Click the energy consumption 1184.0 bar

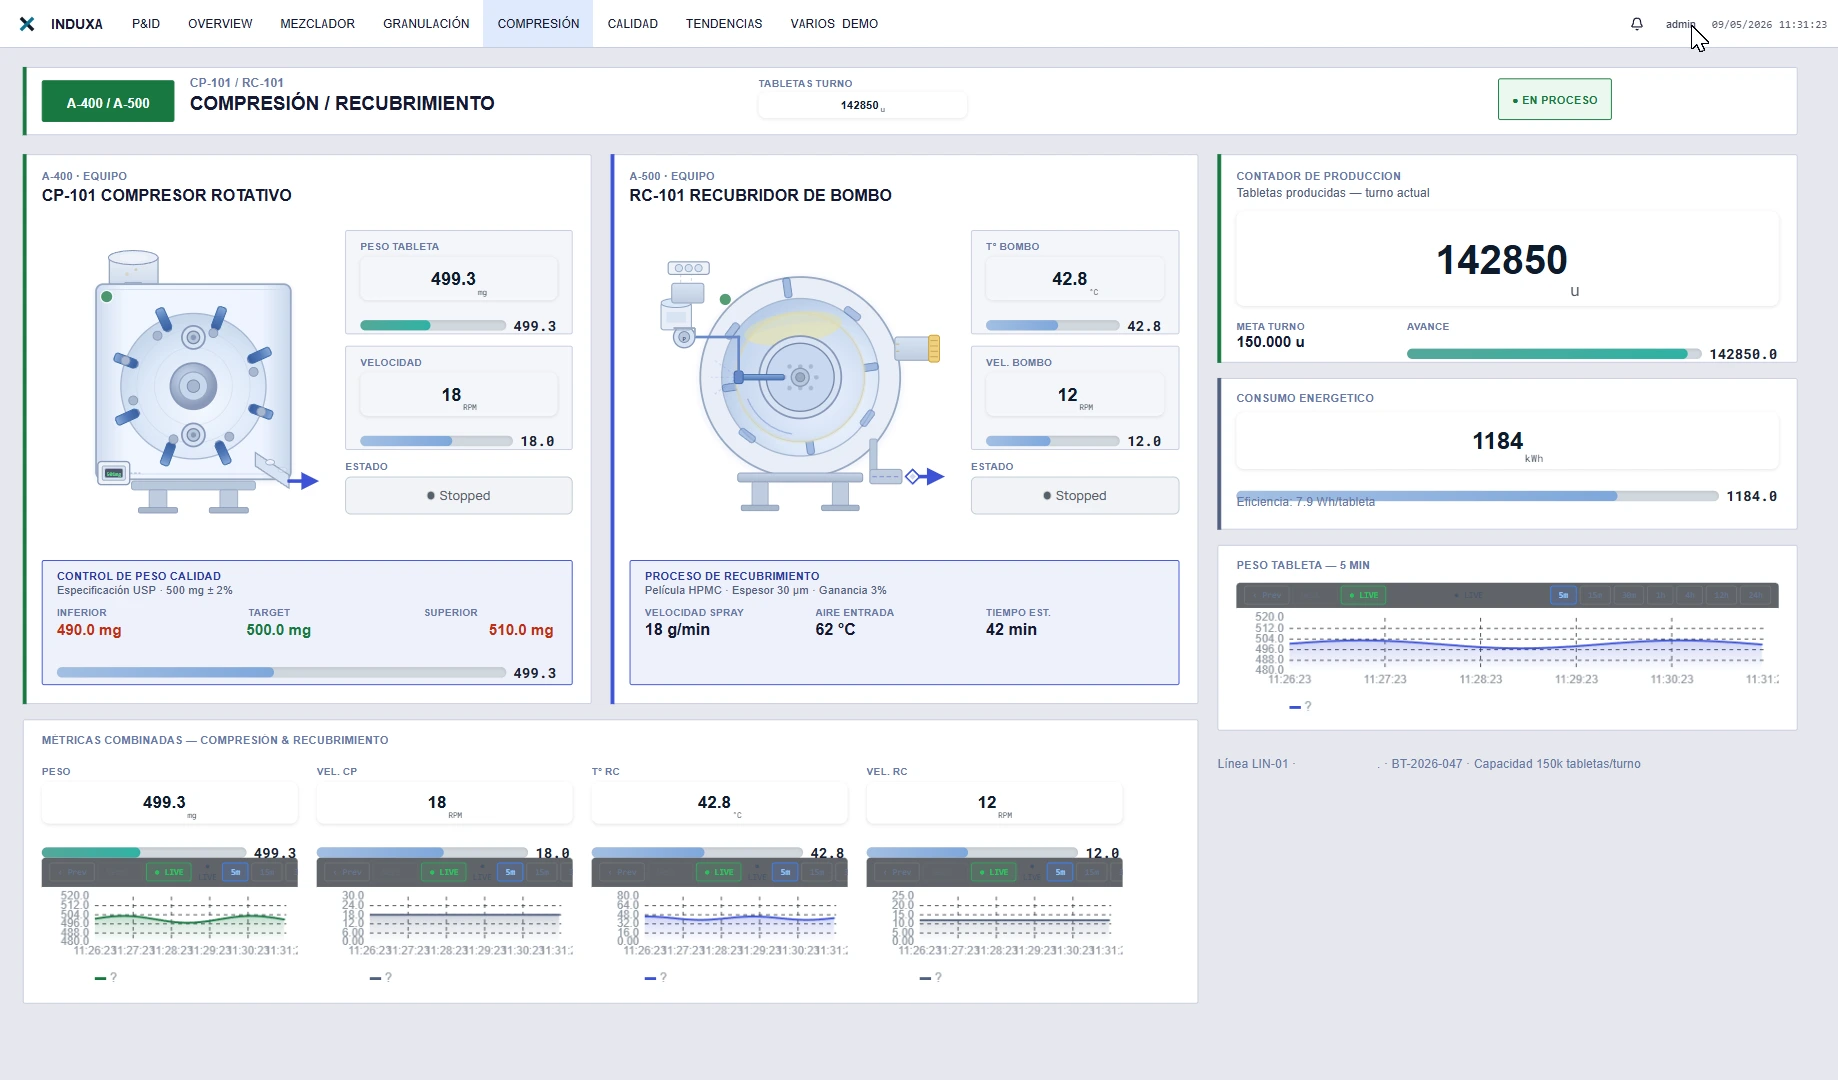1477,496
